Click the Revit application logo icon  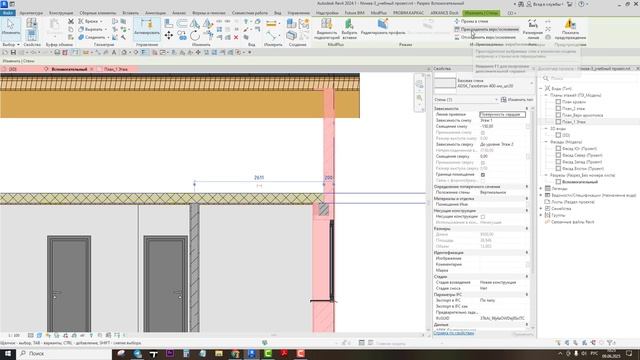click(x=4, y=4)
